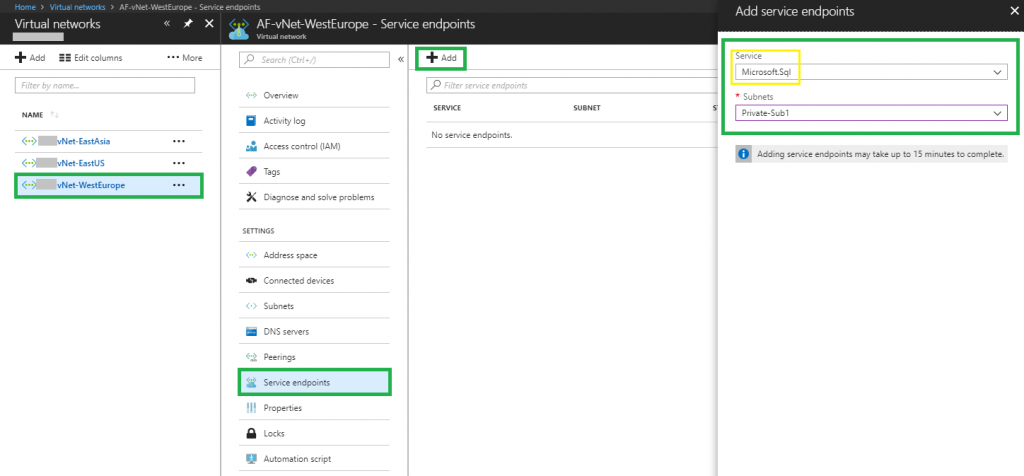
Task: Click the Properties bars icon
Action: (251, 408)
